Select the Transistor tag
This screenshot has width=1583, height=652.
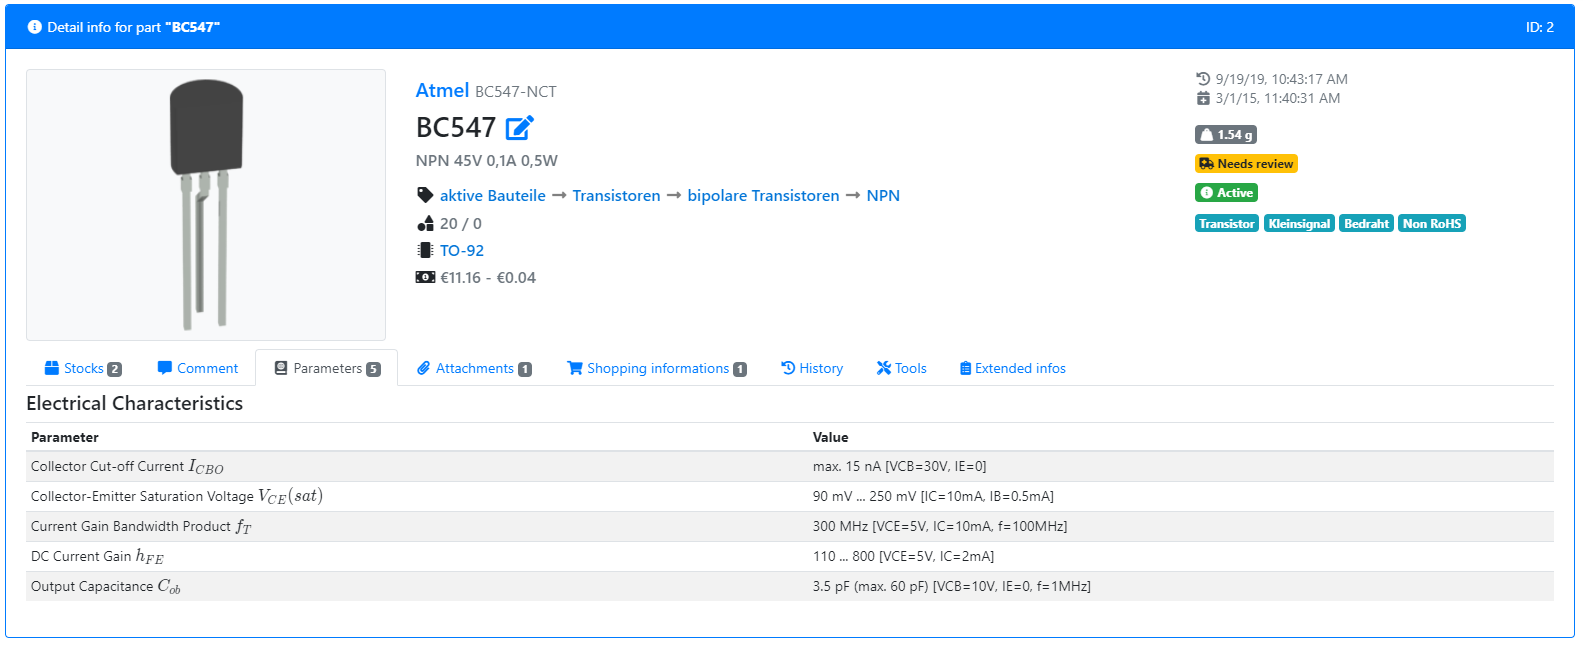tap(1227, 224)
